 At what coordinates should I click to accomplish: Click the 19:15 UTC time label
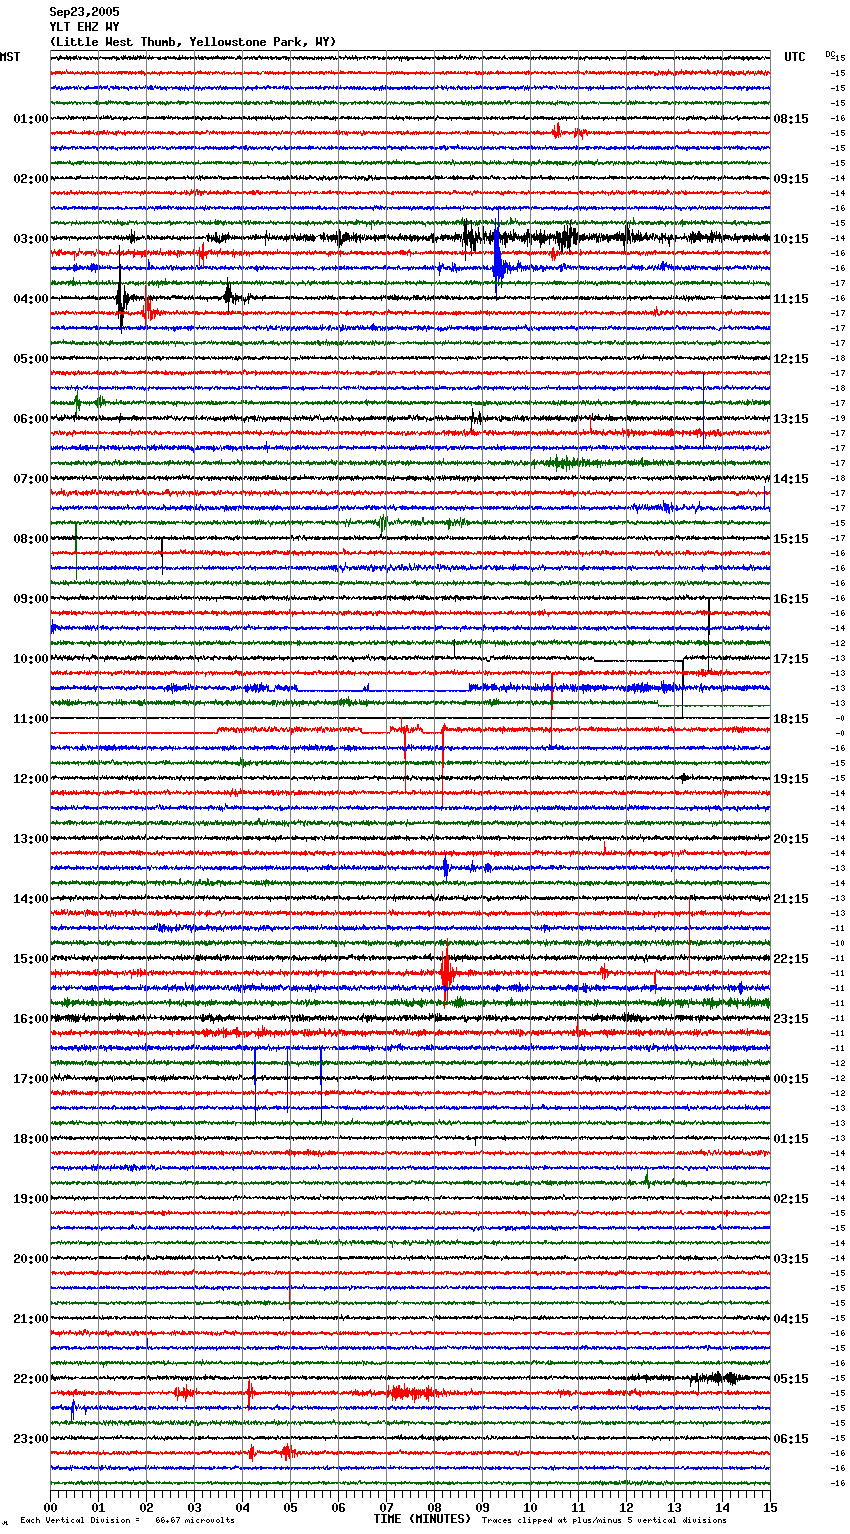(x=791, y=779)
